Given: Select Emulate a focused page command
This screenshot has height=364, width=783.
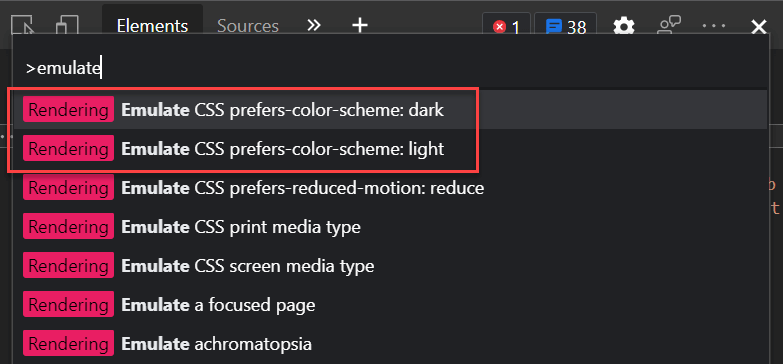Looking at the screenshot, I should coord(391,305).
